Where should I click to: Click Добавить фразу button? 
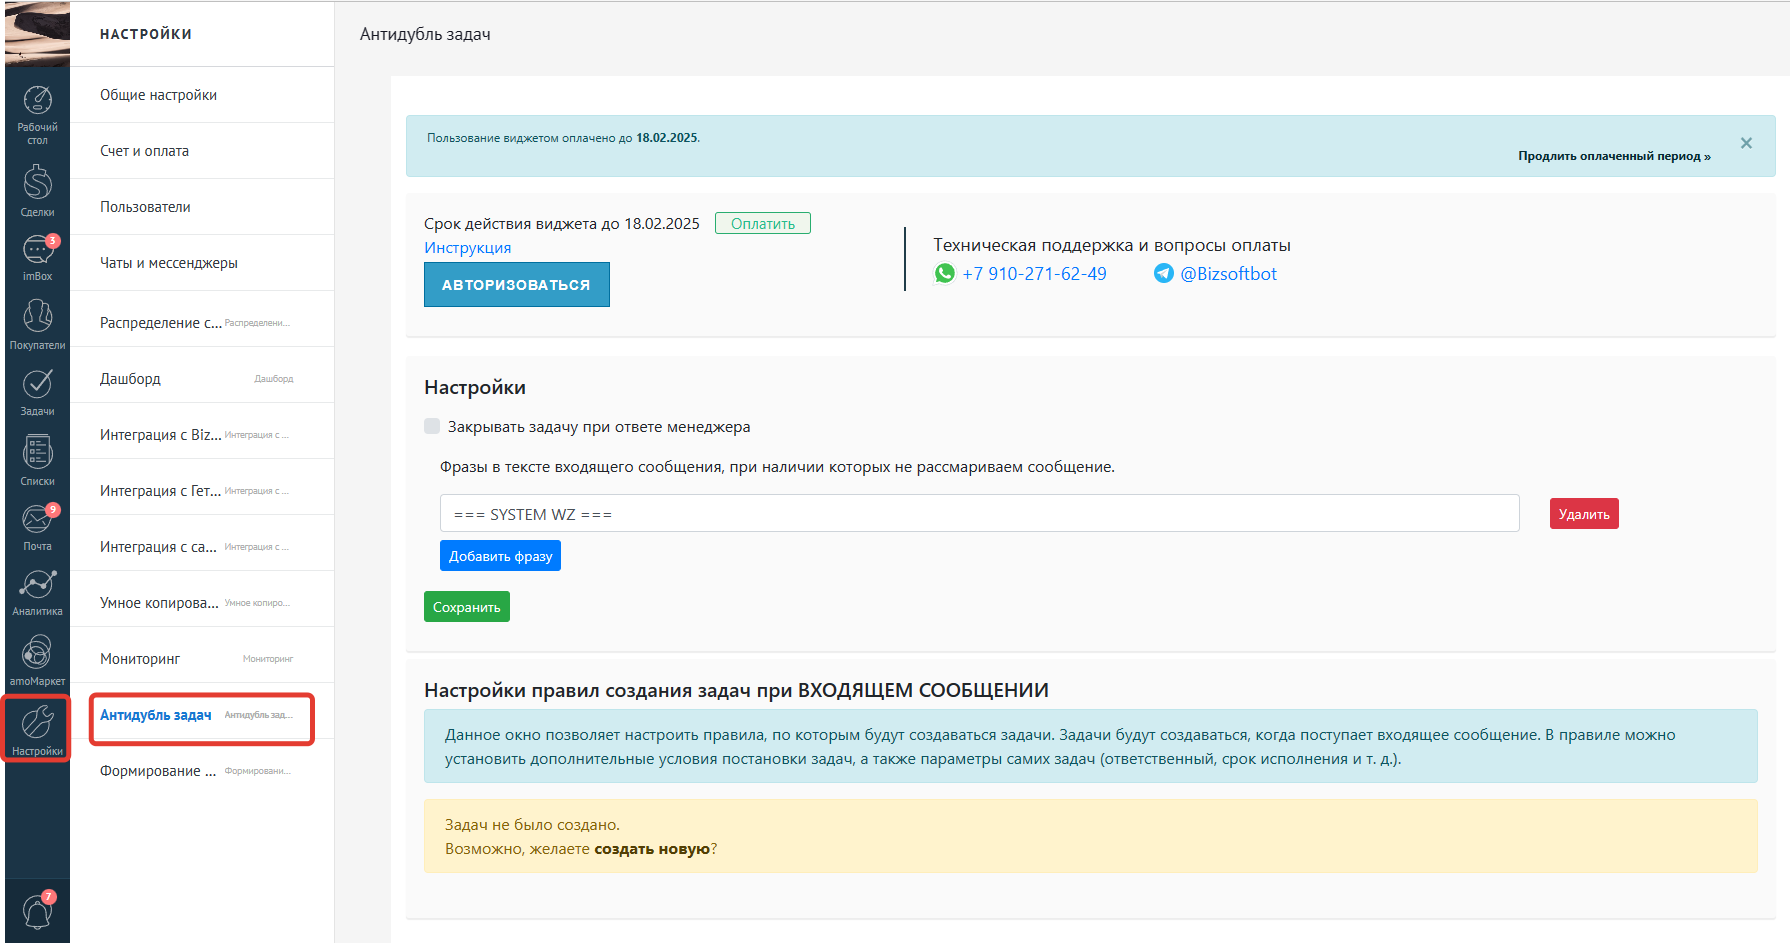tap(500, 556)
